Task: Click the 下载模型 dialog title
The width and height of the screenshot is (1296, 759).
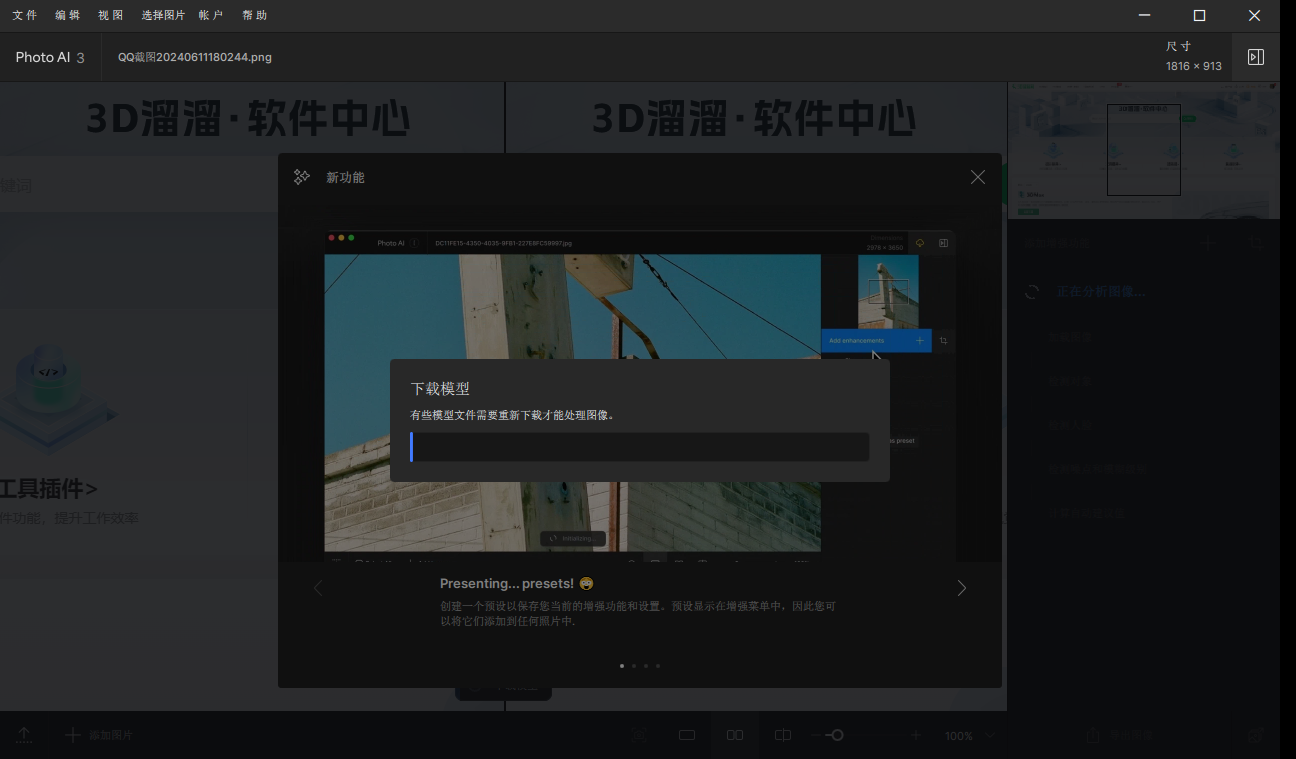Action: tap(440, 389)
